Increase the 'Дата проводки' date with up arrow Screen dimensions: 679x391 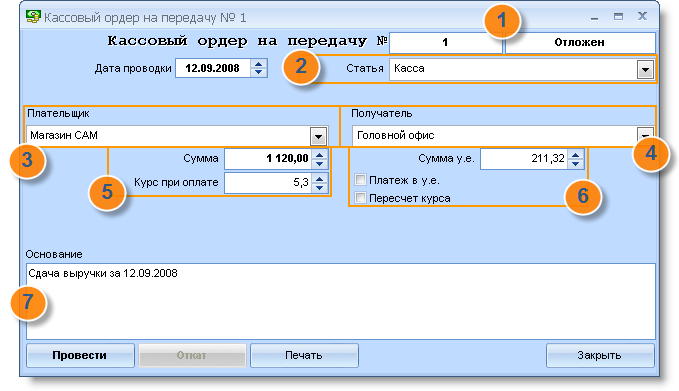coord(259,64)
